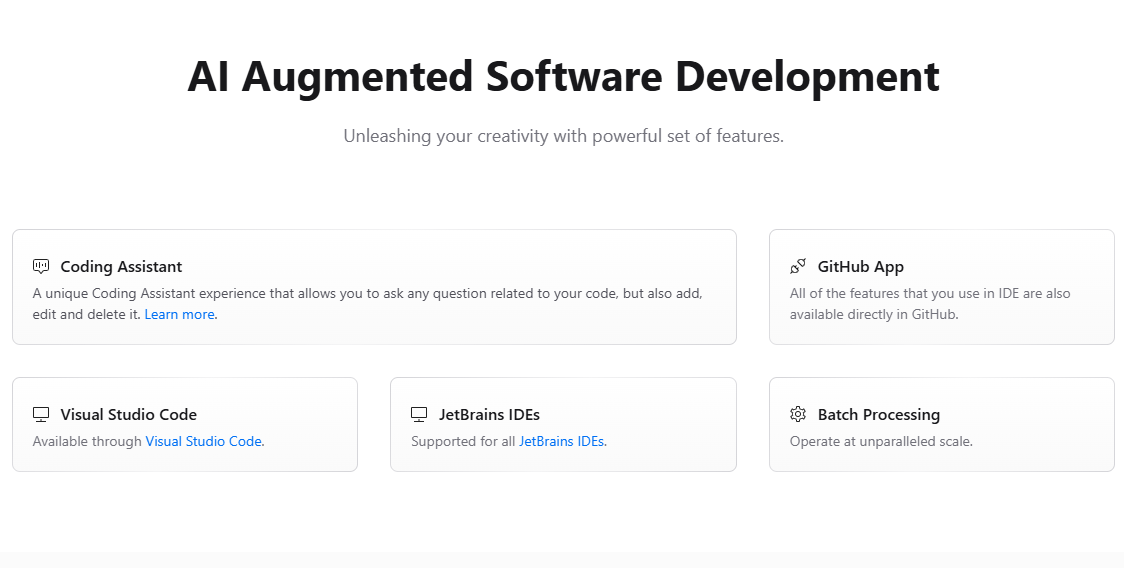Click the 'A unique Coding Assistant experience' description
Image resolution: width=1124 pixels, height=568 pixels.
[x=367, y=303]
